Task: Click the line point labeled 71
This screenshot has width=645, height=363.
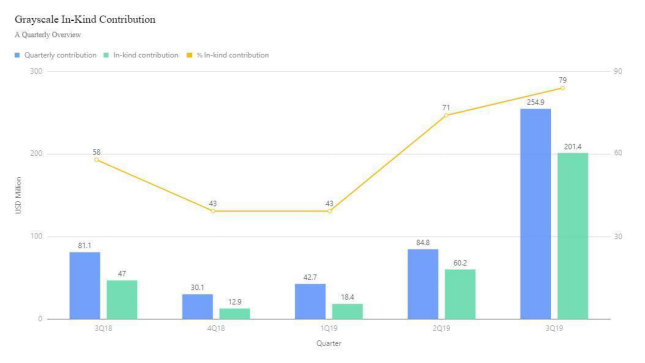Action: coord(446,116)
